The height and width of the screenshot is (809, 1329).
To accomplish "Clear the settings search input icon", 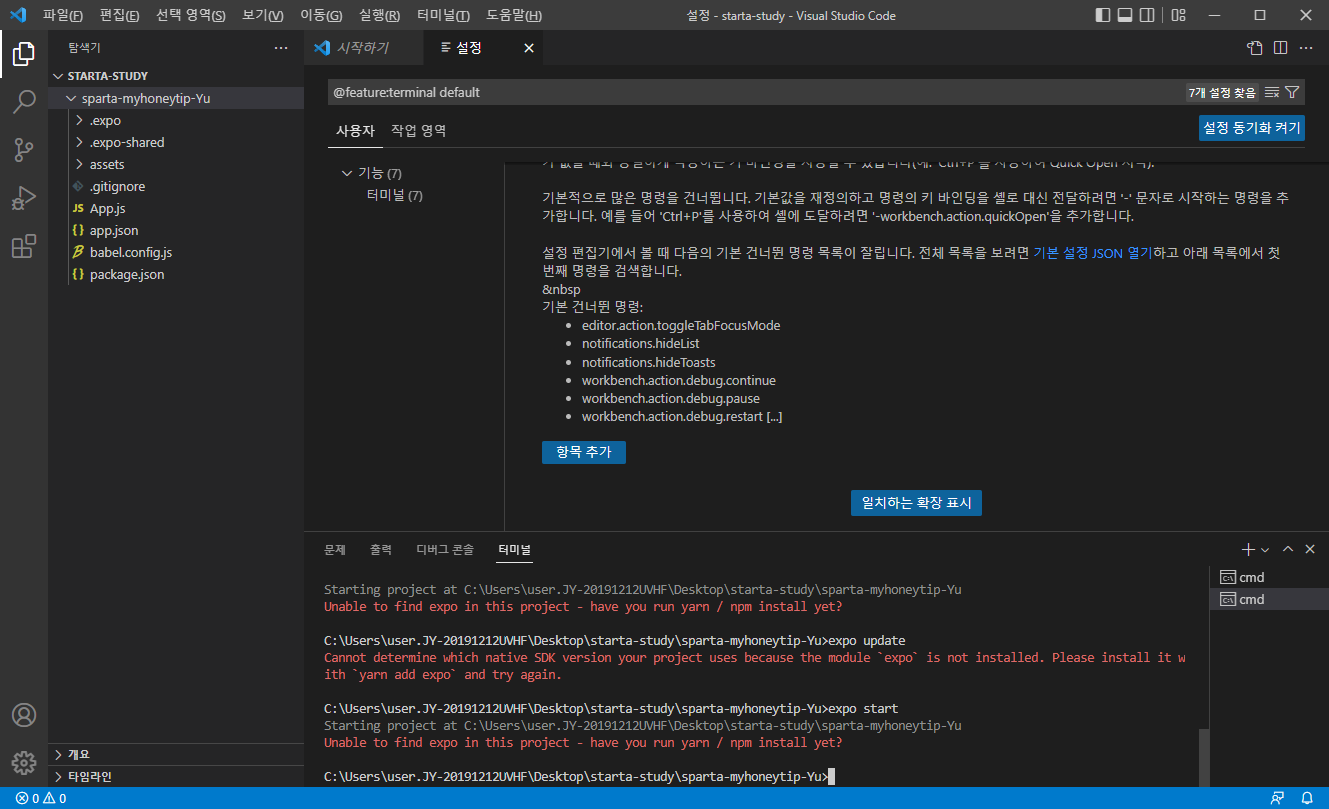I will pyautogui.click(x=1272, y=92).
